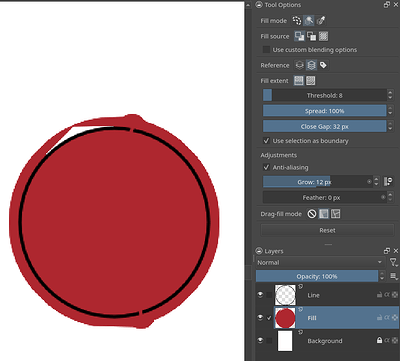
Task: Adjust the Feather stepper arrows
Action: point(390,198)
